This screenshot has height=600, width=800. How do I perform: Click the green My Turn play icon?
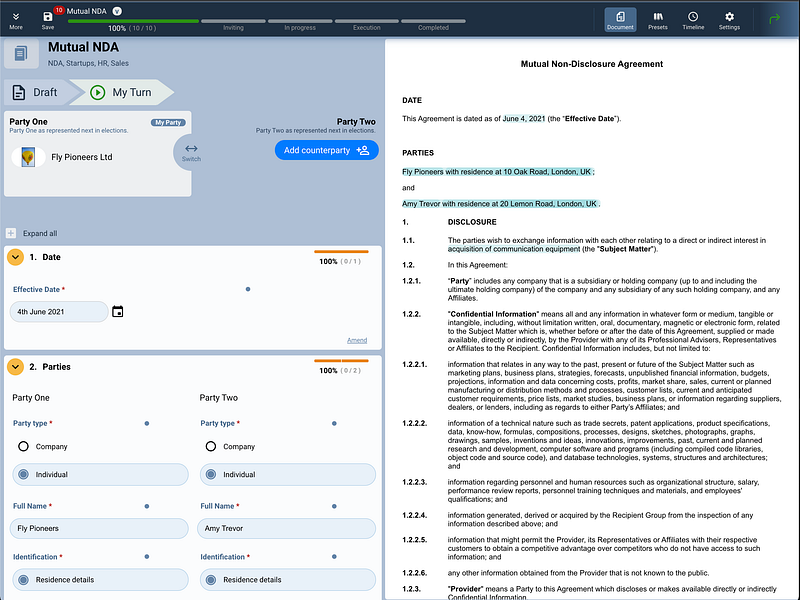click(x=97, y=92)
